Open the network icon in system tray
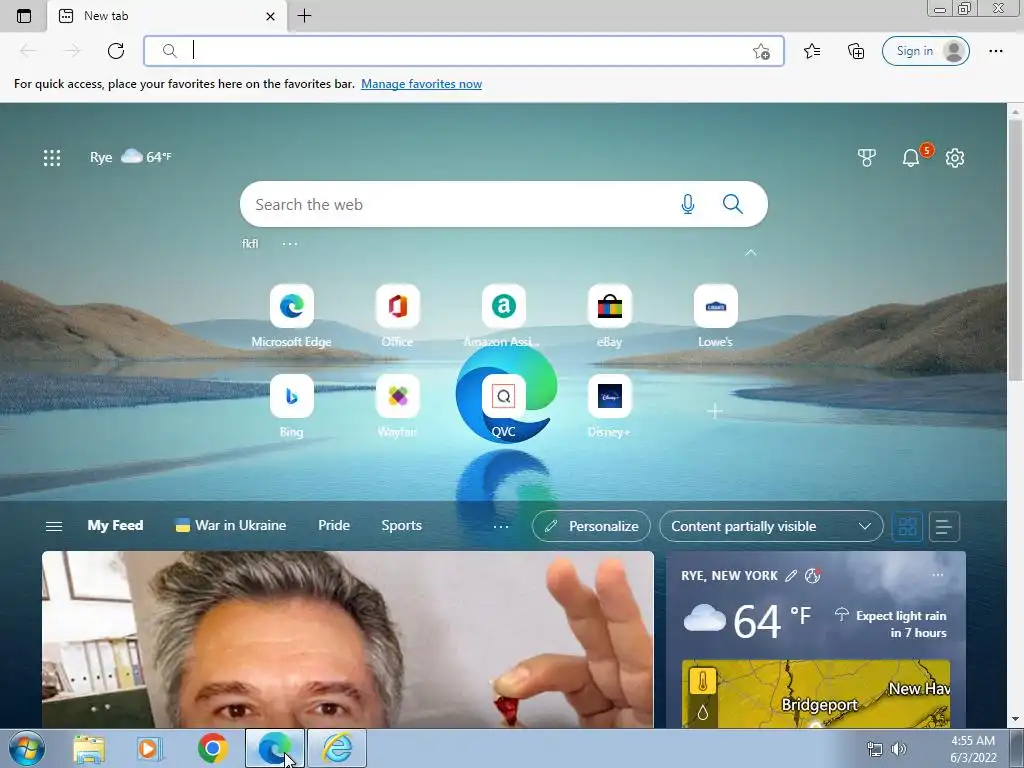Image resolution: width=1024 pixels, height=768 pixels. click(874, 749)
